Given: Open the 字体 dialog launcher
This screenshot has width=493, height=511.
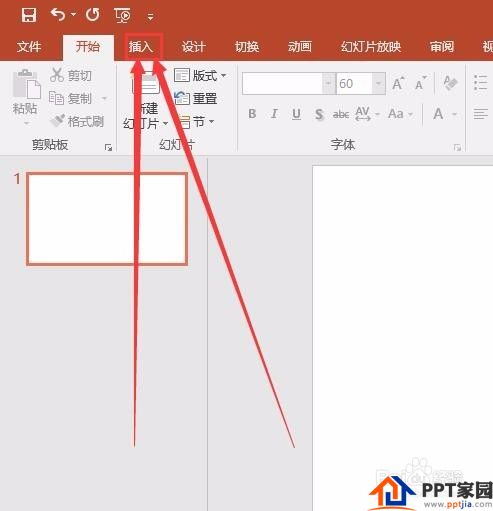Looking at the screenshot, I should tap(457, 147).
